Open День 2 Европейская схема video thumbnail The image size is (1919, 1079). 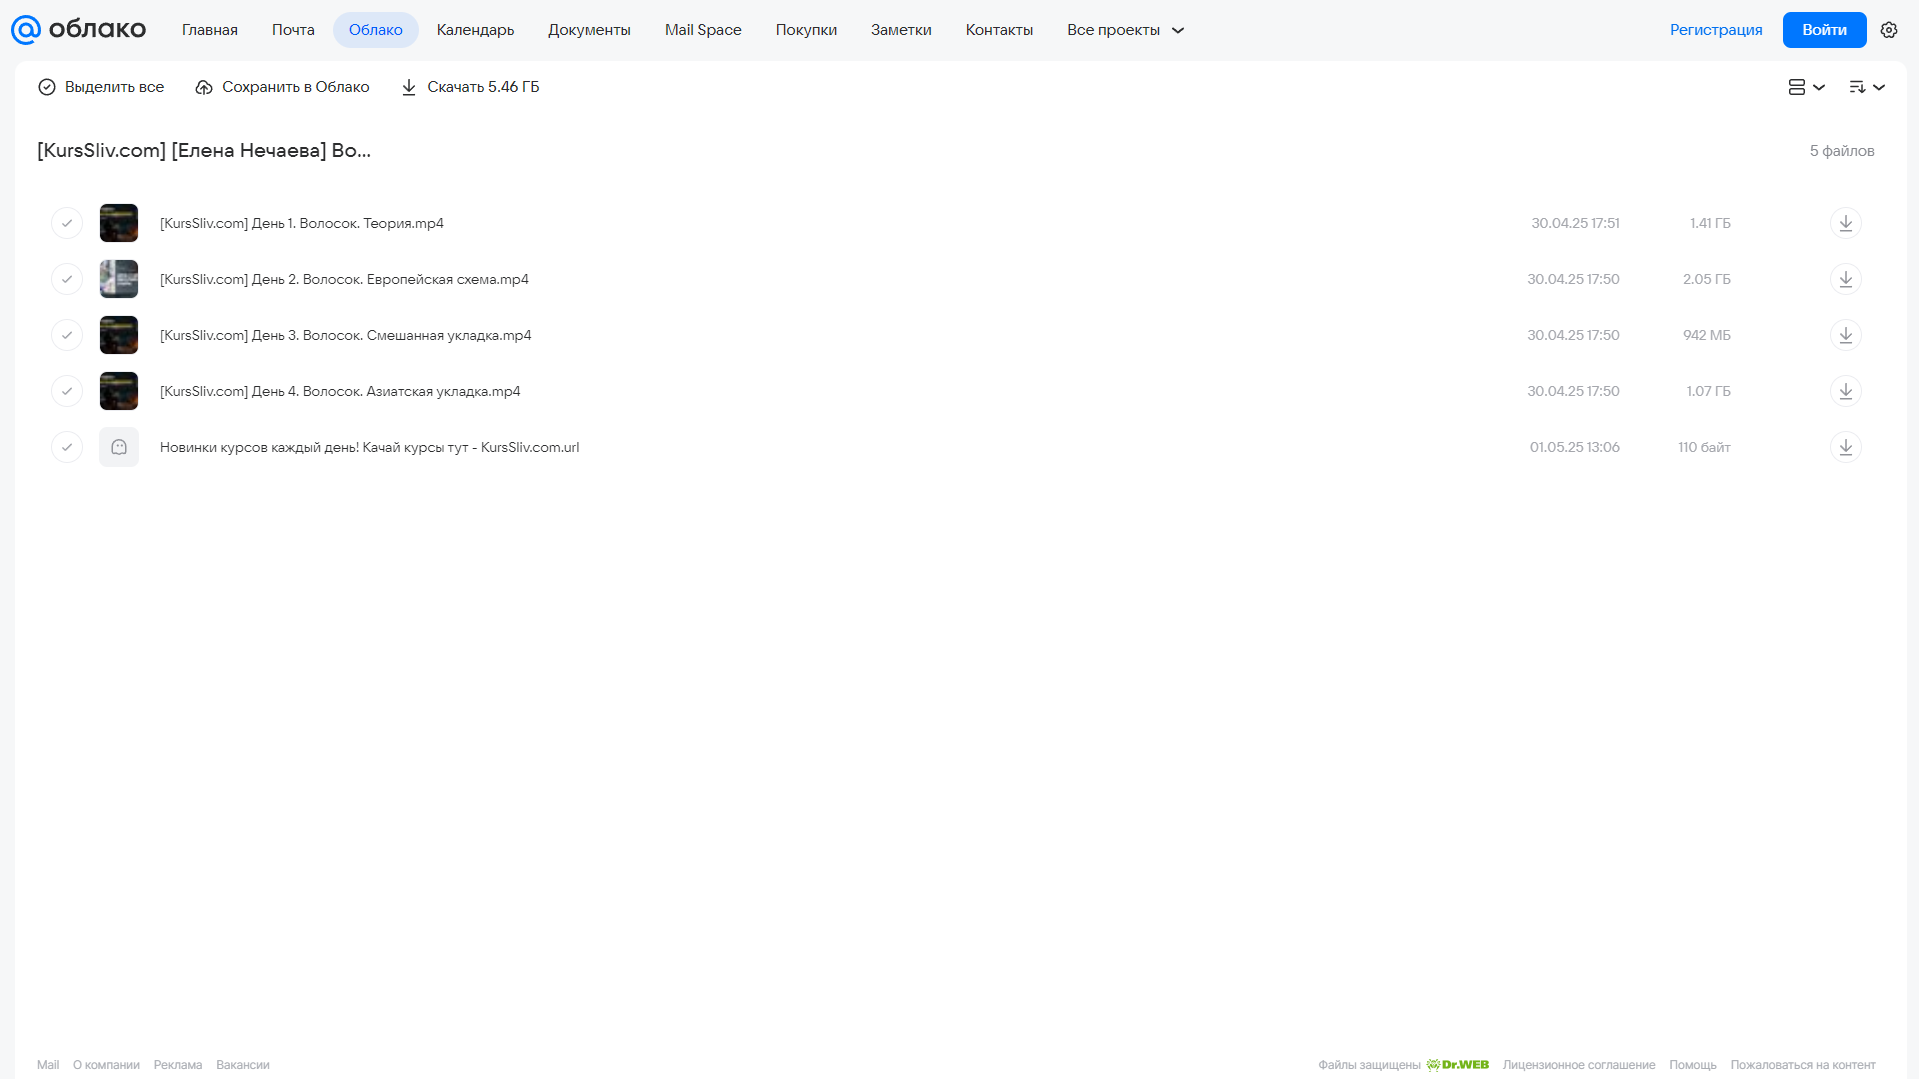pos(119,279)
